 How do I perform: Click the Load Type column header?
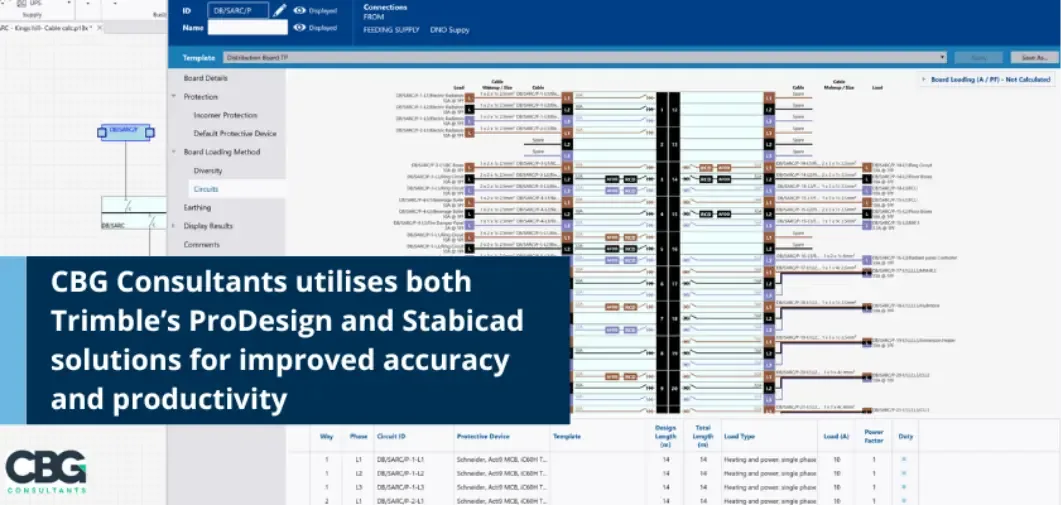[x=739, y=437]
